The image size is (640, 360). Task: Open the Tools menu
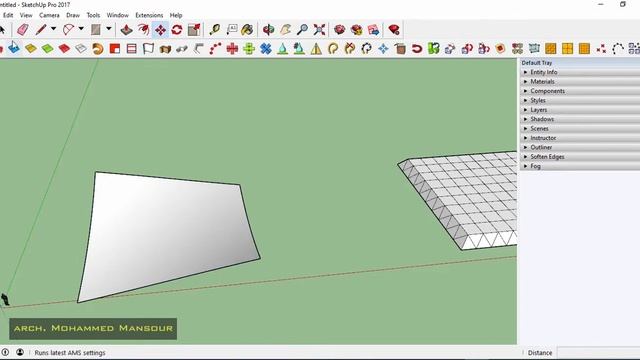click(x=93, y=15)
